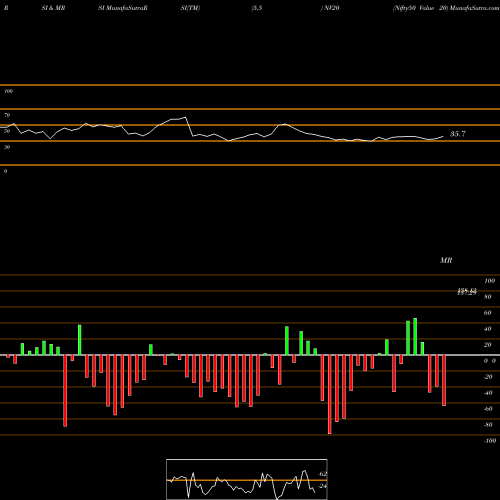The height and width of the screenshot is (500, 500).
Task: Open the mini overview chart thumbnail at the bottom
Action: tap(247, 479)
